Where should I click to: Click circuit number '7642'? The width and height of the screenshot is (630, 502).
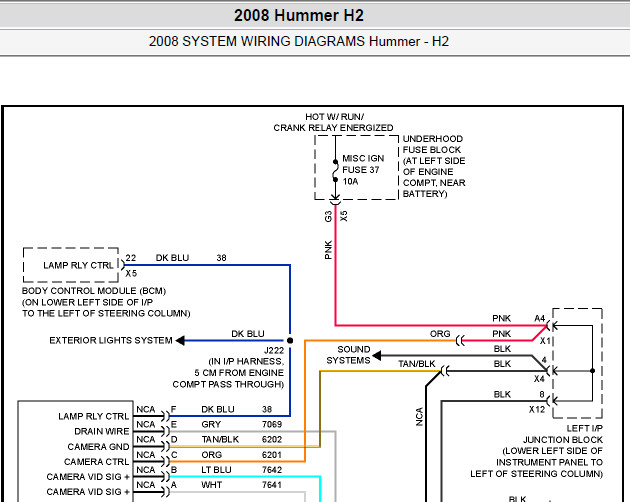(x=272, y=470)
